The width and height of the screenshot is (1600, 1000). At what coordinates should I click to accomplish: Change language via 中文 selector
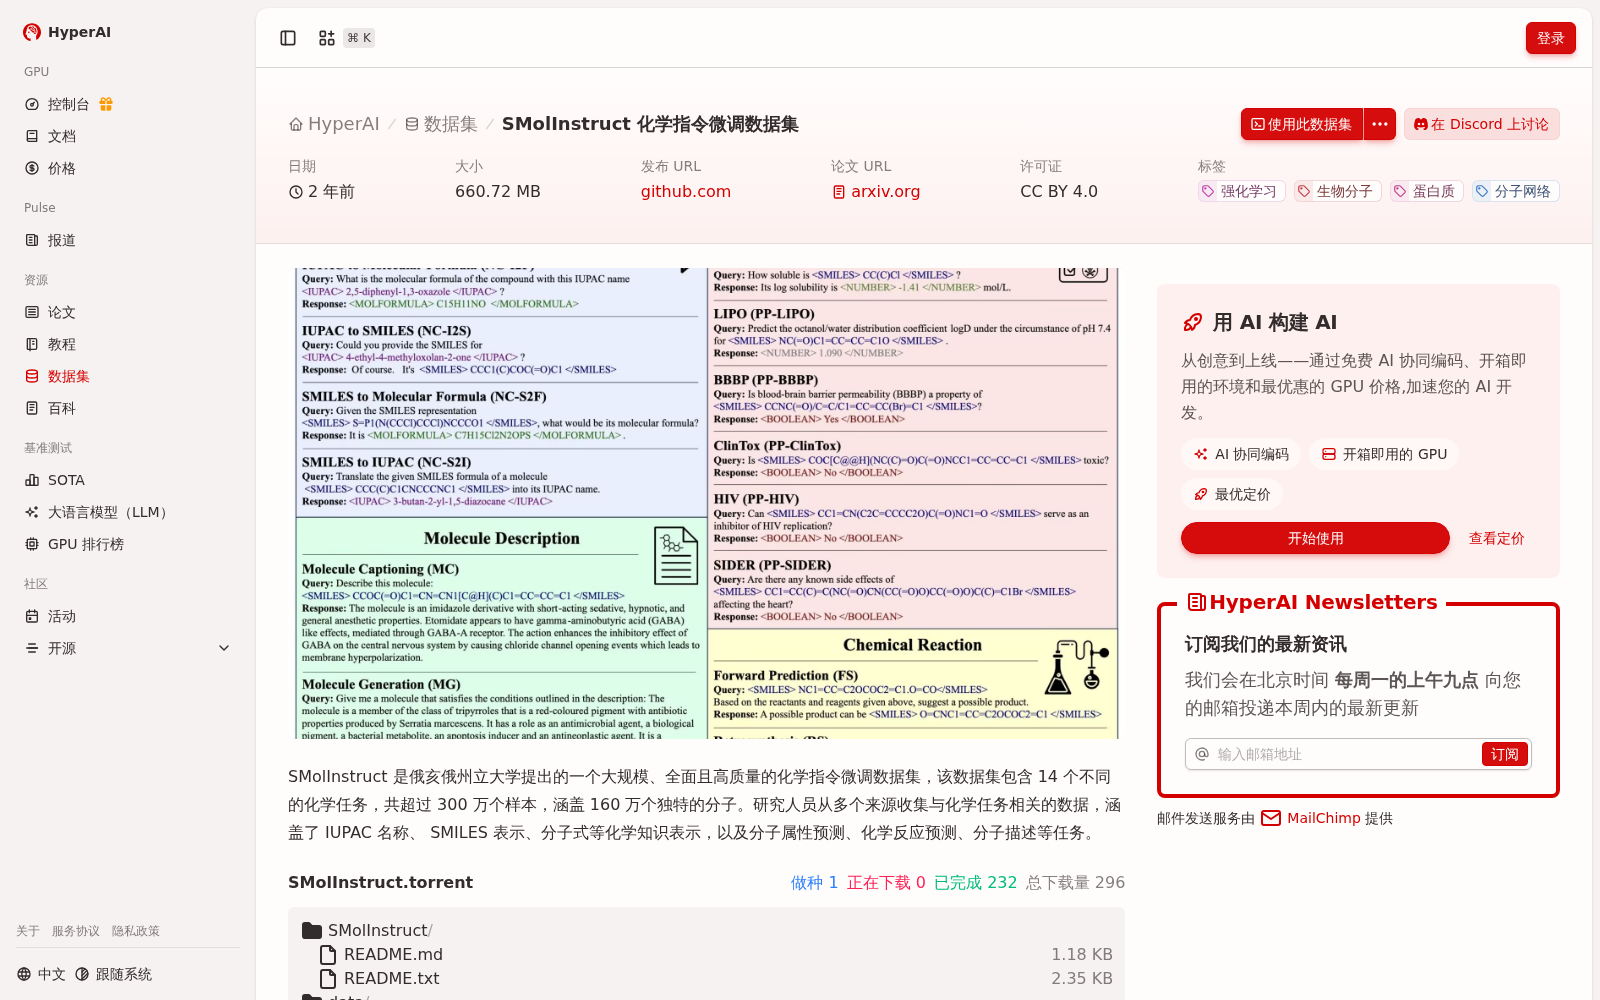tap(41, 974)
